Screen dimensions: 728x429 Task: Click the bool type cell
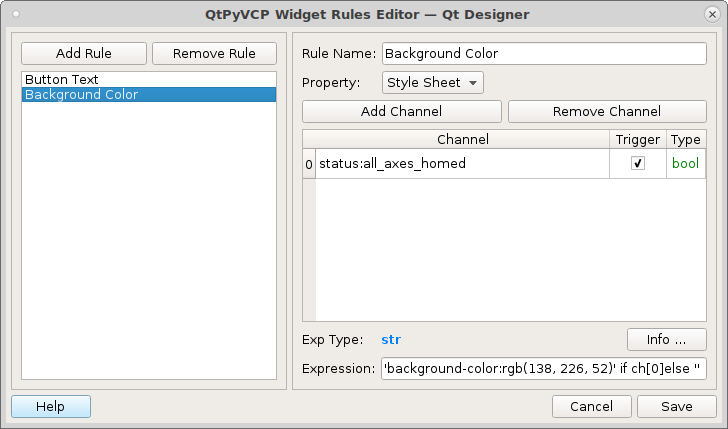coord(686,163)
